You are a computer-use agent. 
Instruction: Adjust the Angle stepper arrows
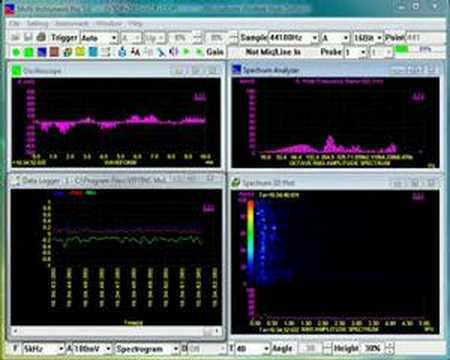[x=327, y=349]
